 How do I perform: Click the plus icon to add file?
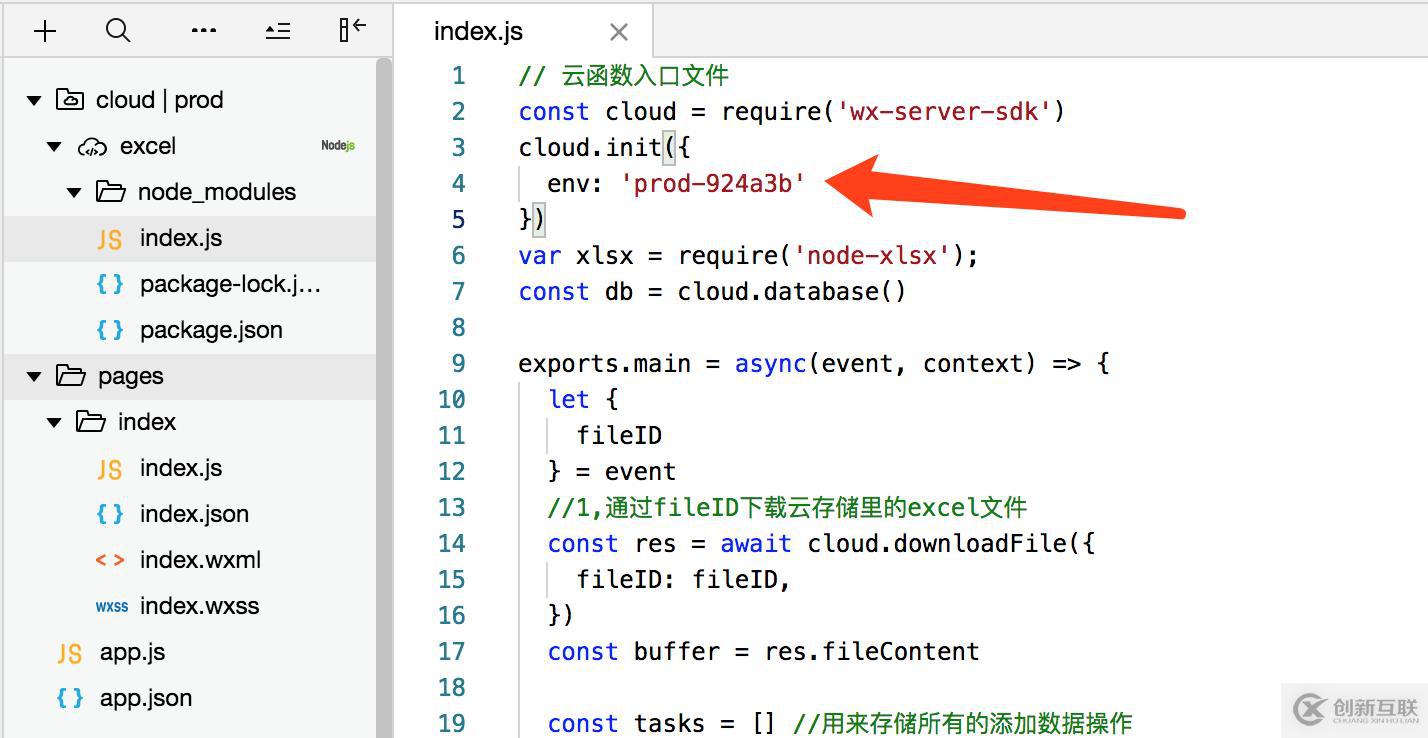[x=45, y=31]
